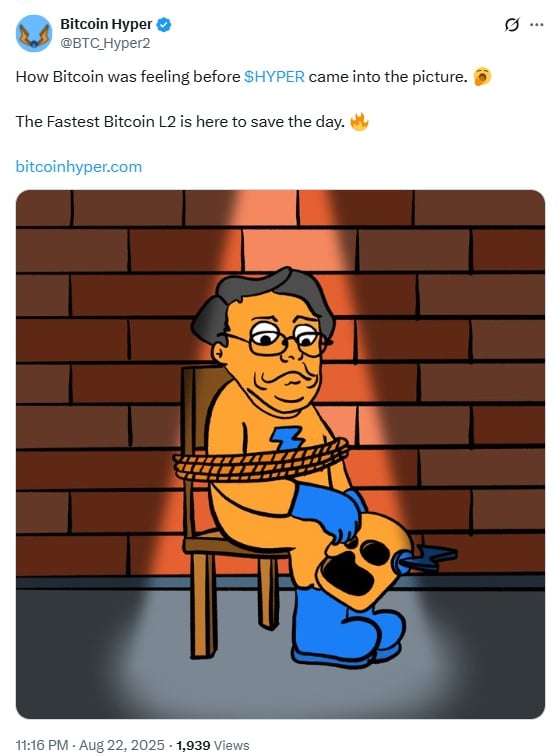The height and width of the screenshot is (756, 558).
Task: Click the fire emoji after 'save the day'
Action: tap(359, 122)
